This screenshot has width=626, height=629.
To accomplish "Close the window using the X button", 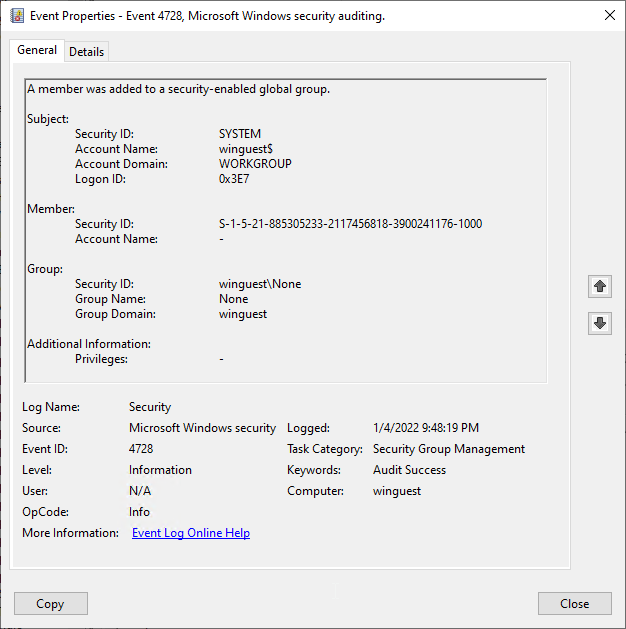I will click(610, 15).
